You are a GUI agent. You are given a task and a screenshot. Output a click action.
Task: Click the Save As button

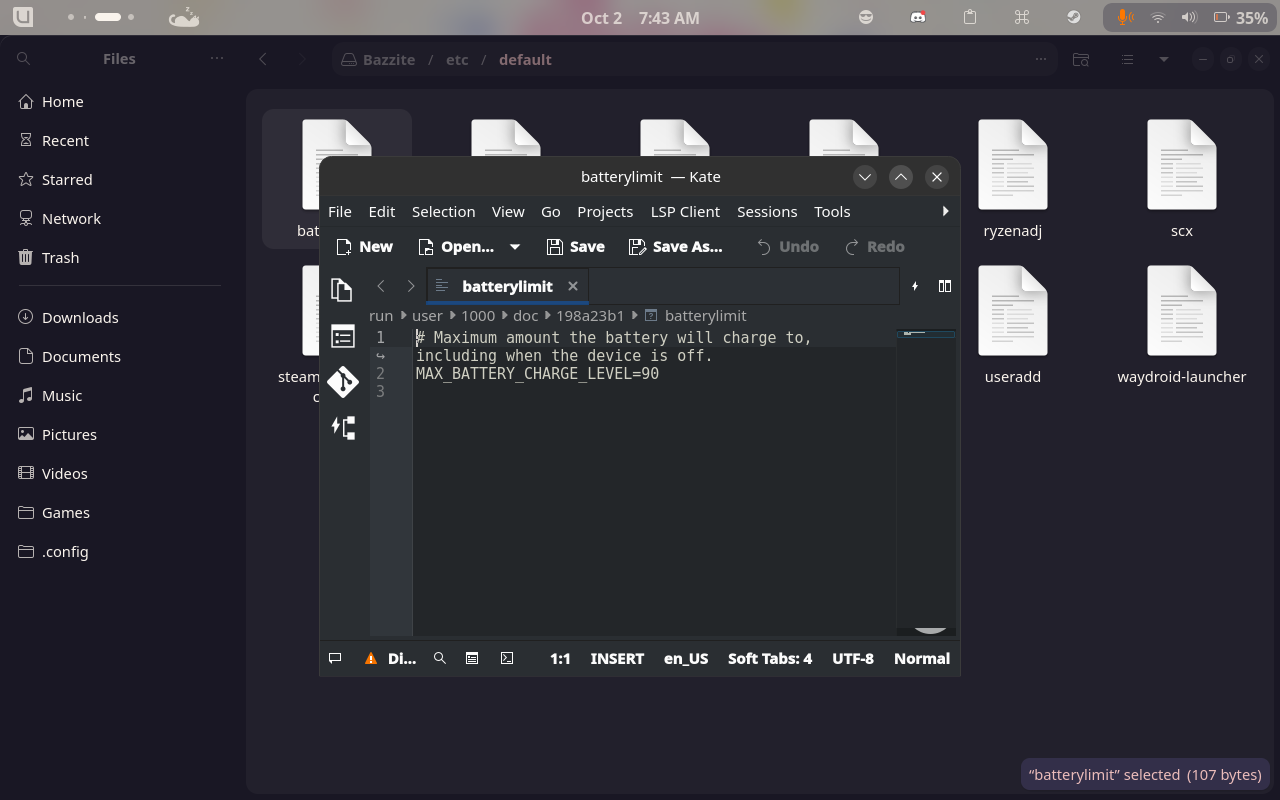(x=675, y=246)
